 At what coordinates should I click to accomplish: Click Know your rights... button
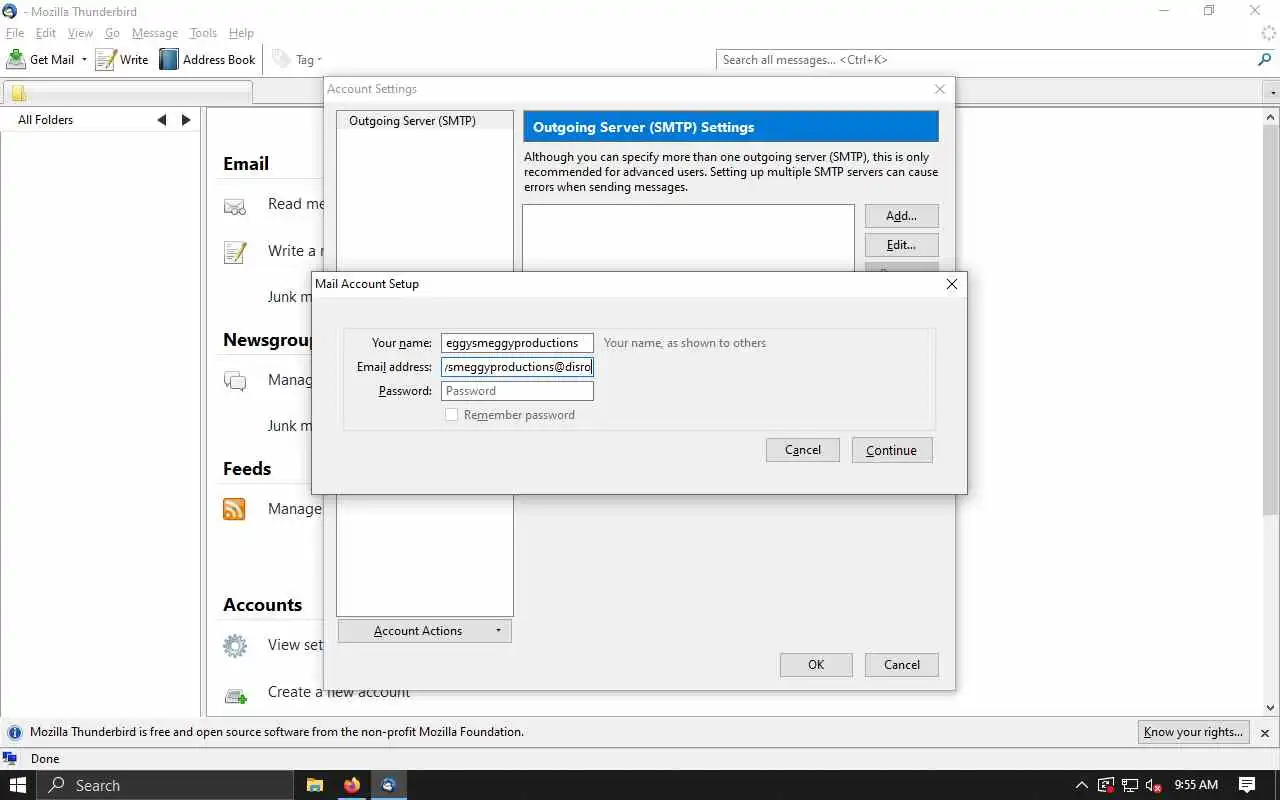tap(1194, 732)
